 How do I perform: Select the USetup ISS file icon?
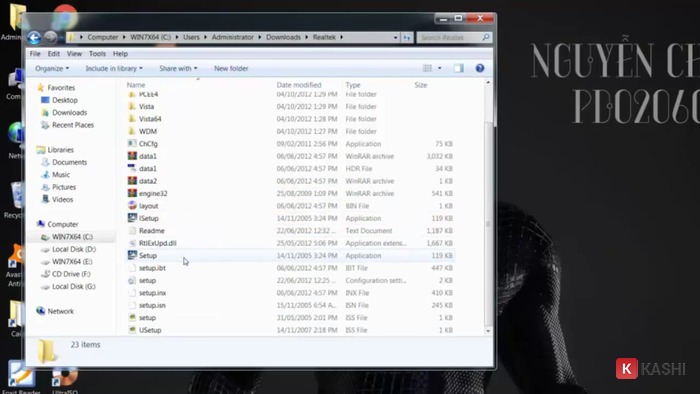[132, 330]
